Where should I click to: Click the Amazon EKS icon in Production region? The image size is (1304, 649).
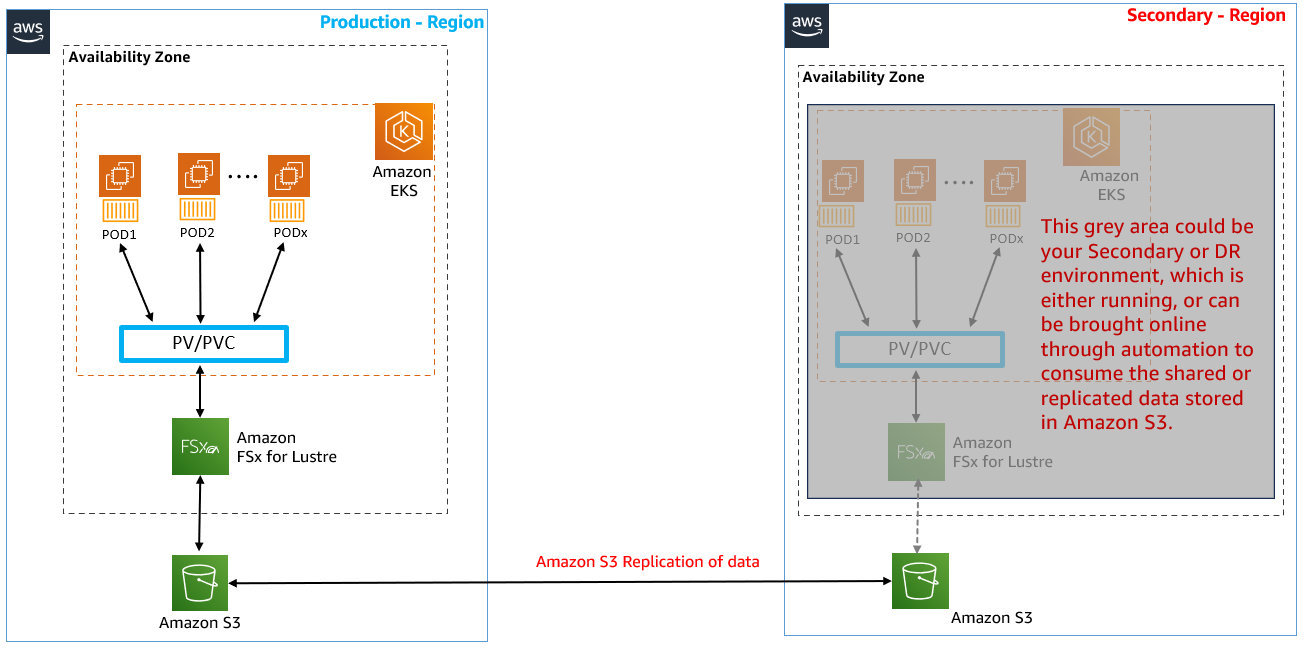404,131
